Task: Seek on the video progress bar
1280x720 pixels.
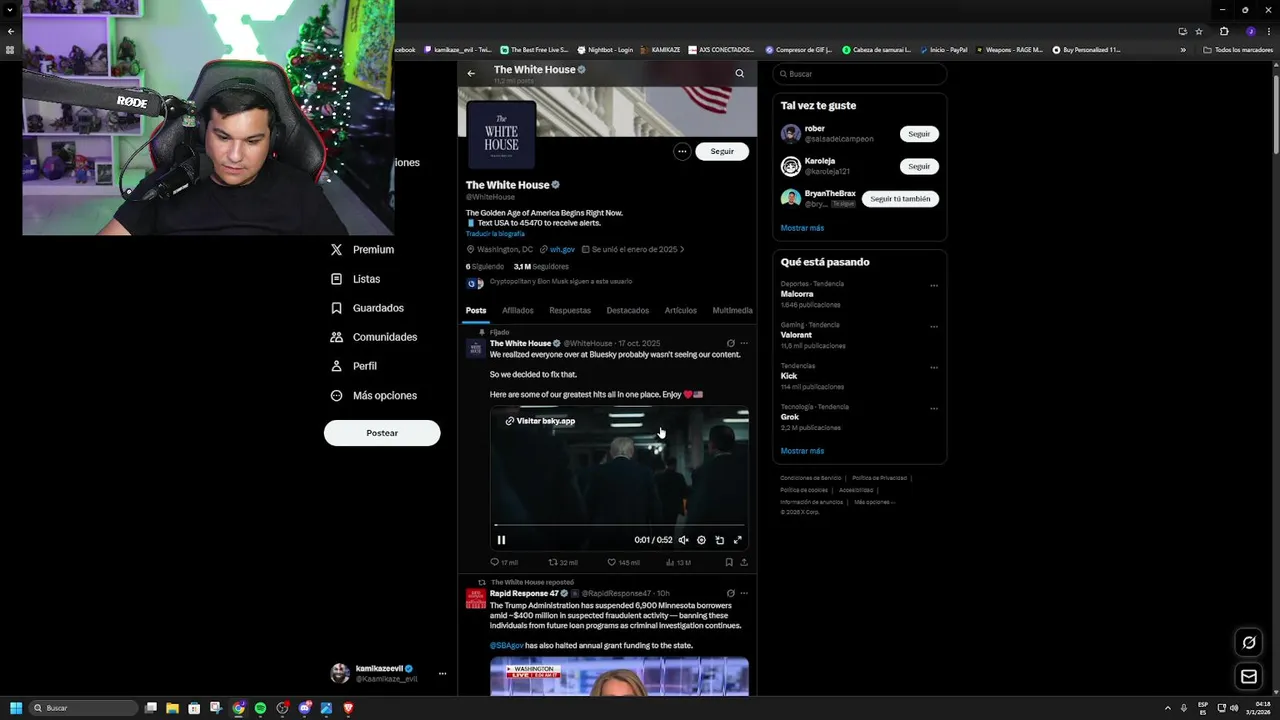Action: click(619, 525)
